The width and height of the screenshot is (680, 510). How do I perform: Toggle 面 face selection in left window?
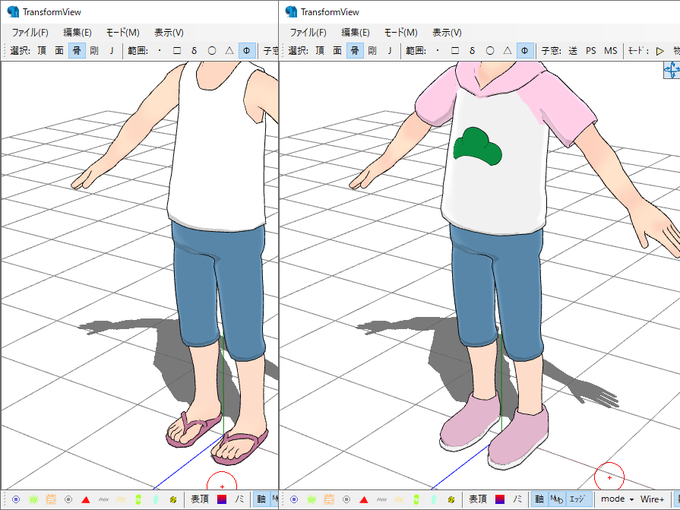pos(59,51)
